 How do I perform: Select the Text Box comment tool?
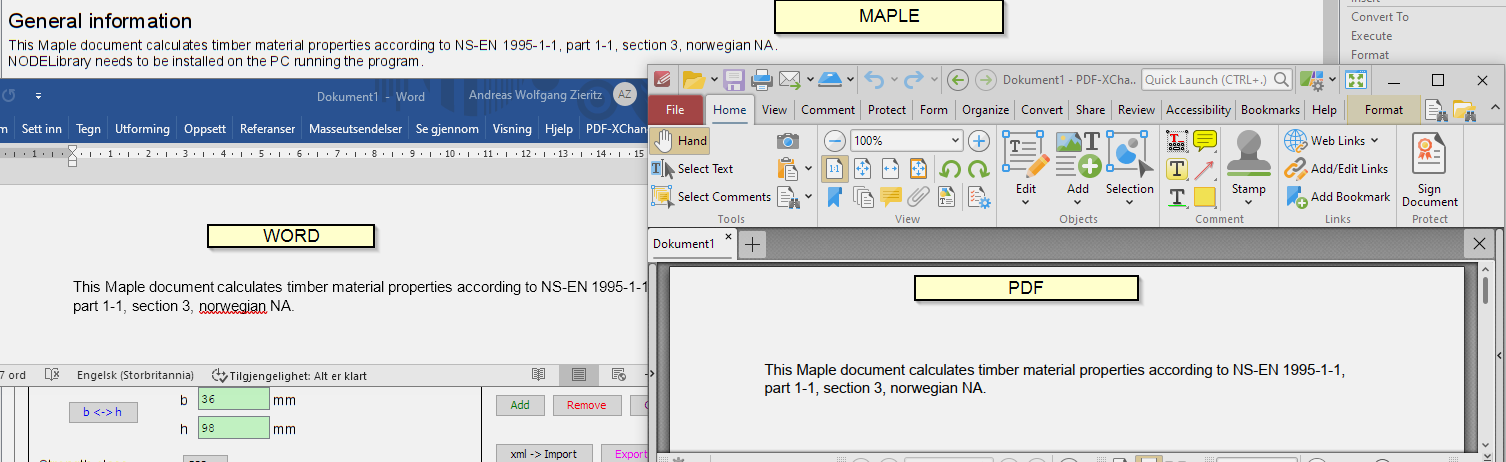tap(1177, 169)
